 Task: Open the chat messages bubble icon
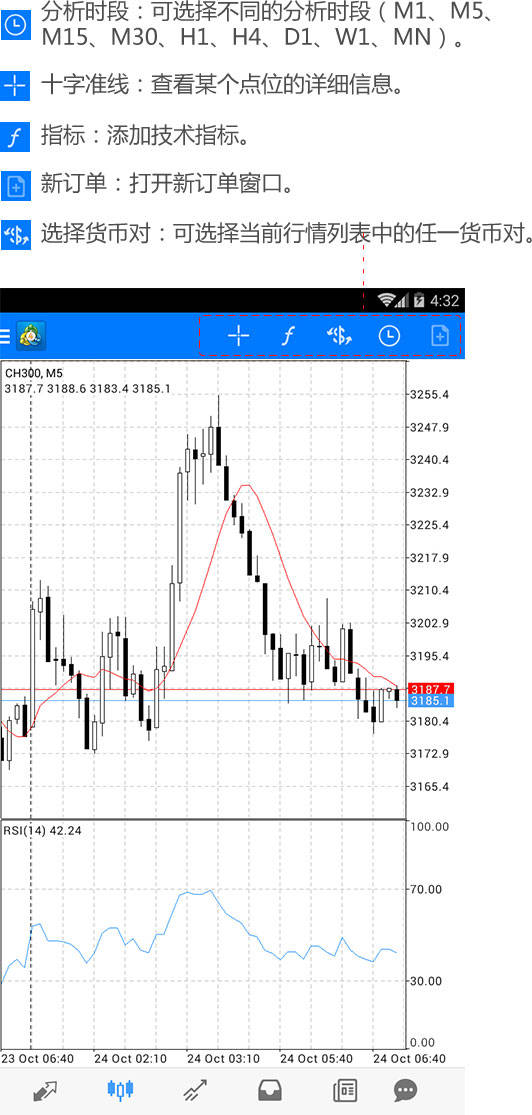pyautogui.click(x=405, y=1090)
